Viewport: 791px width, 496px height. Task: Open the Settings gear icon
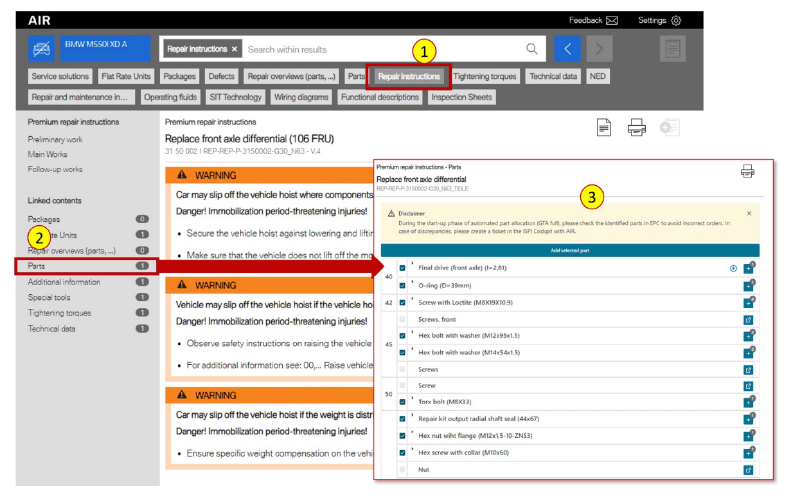(x=676, y=20)
